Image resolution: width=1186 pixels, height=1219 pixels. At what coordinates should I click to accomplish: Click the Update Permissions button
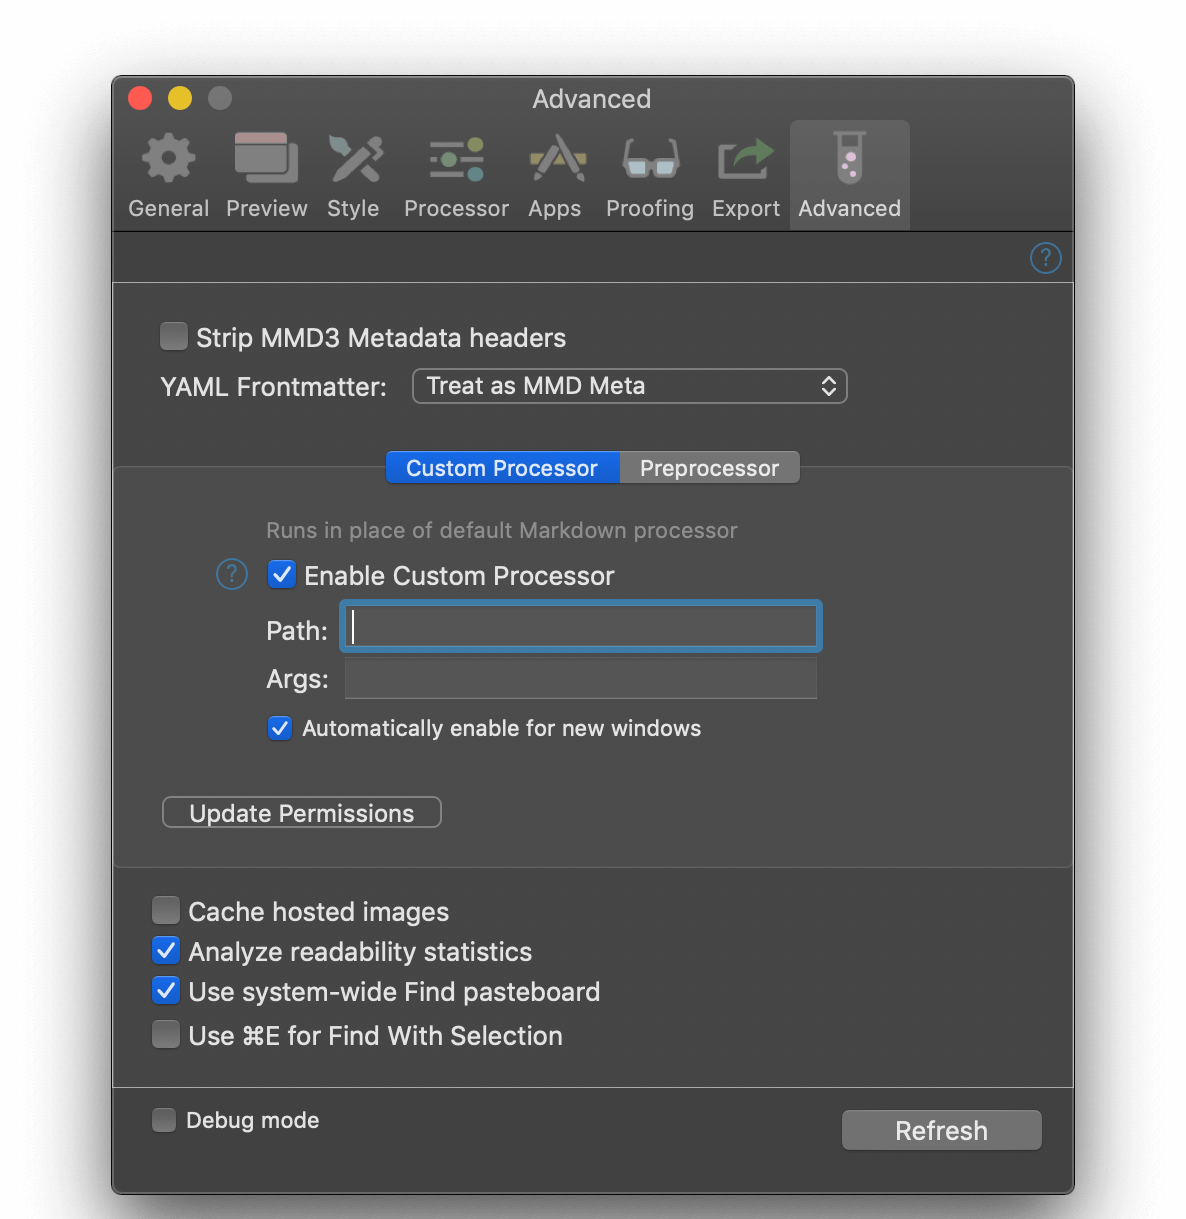pos(302,813)
